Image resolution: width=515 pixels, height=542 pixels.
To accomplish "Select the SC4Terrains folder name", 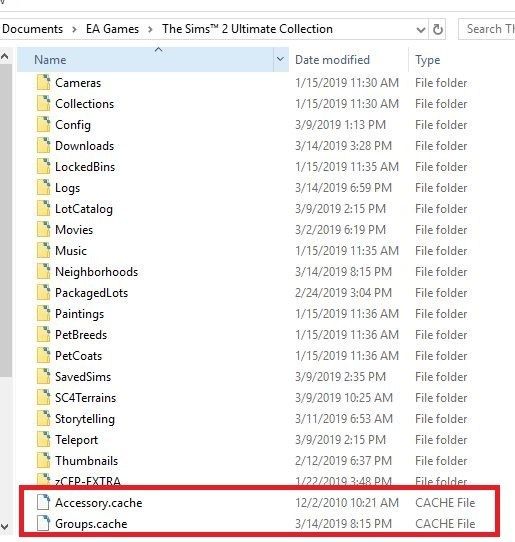I will coord(85,398).
